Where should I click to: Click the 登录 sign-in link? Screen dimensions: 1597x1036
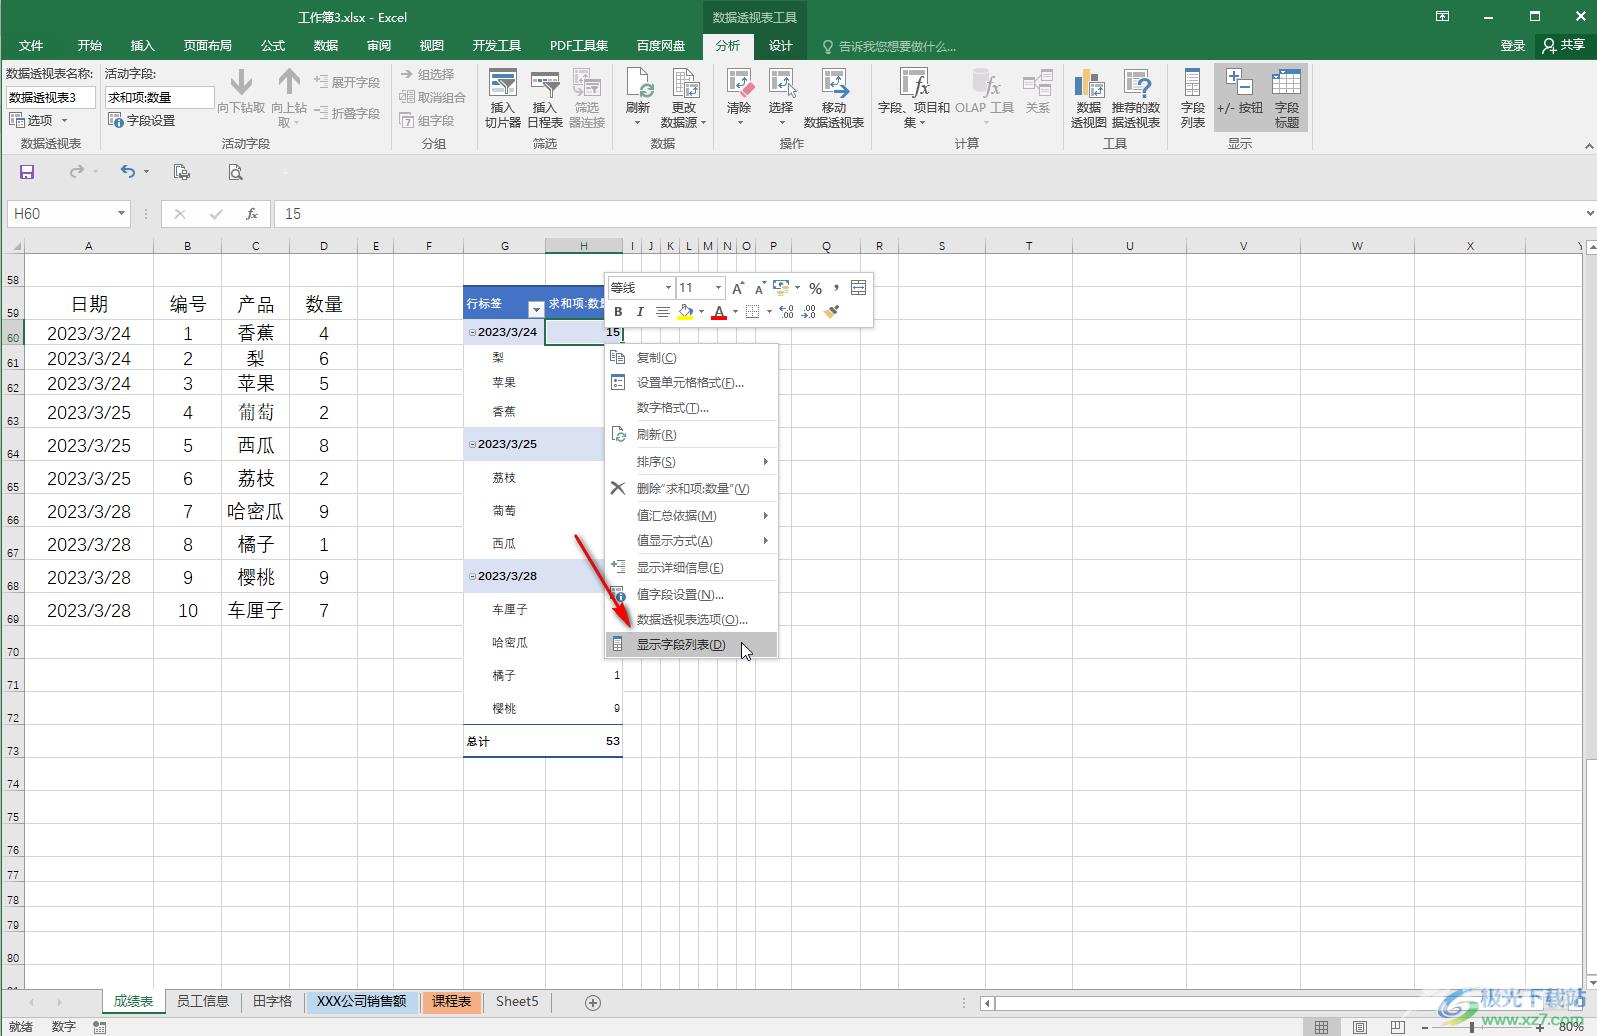coord(1512,46)
